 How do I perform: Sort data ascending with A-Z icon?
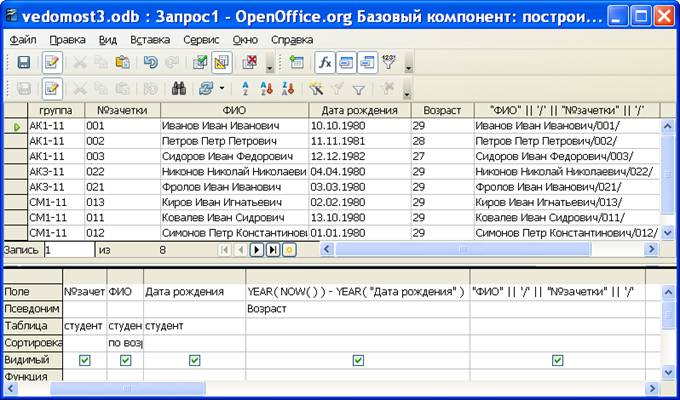[x=244, y=88]
